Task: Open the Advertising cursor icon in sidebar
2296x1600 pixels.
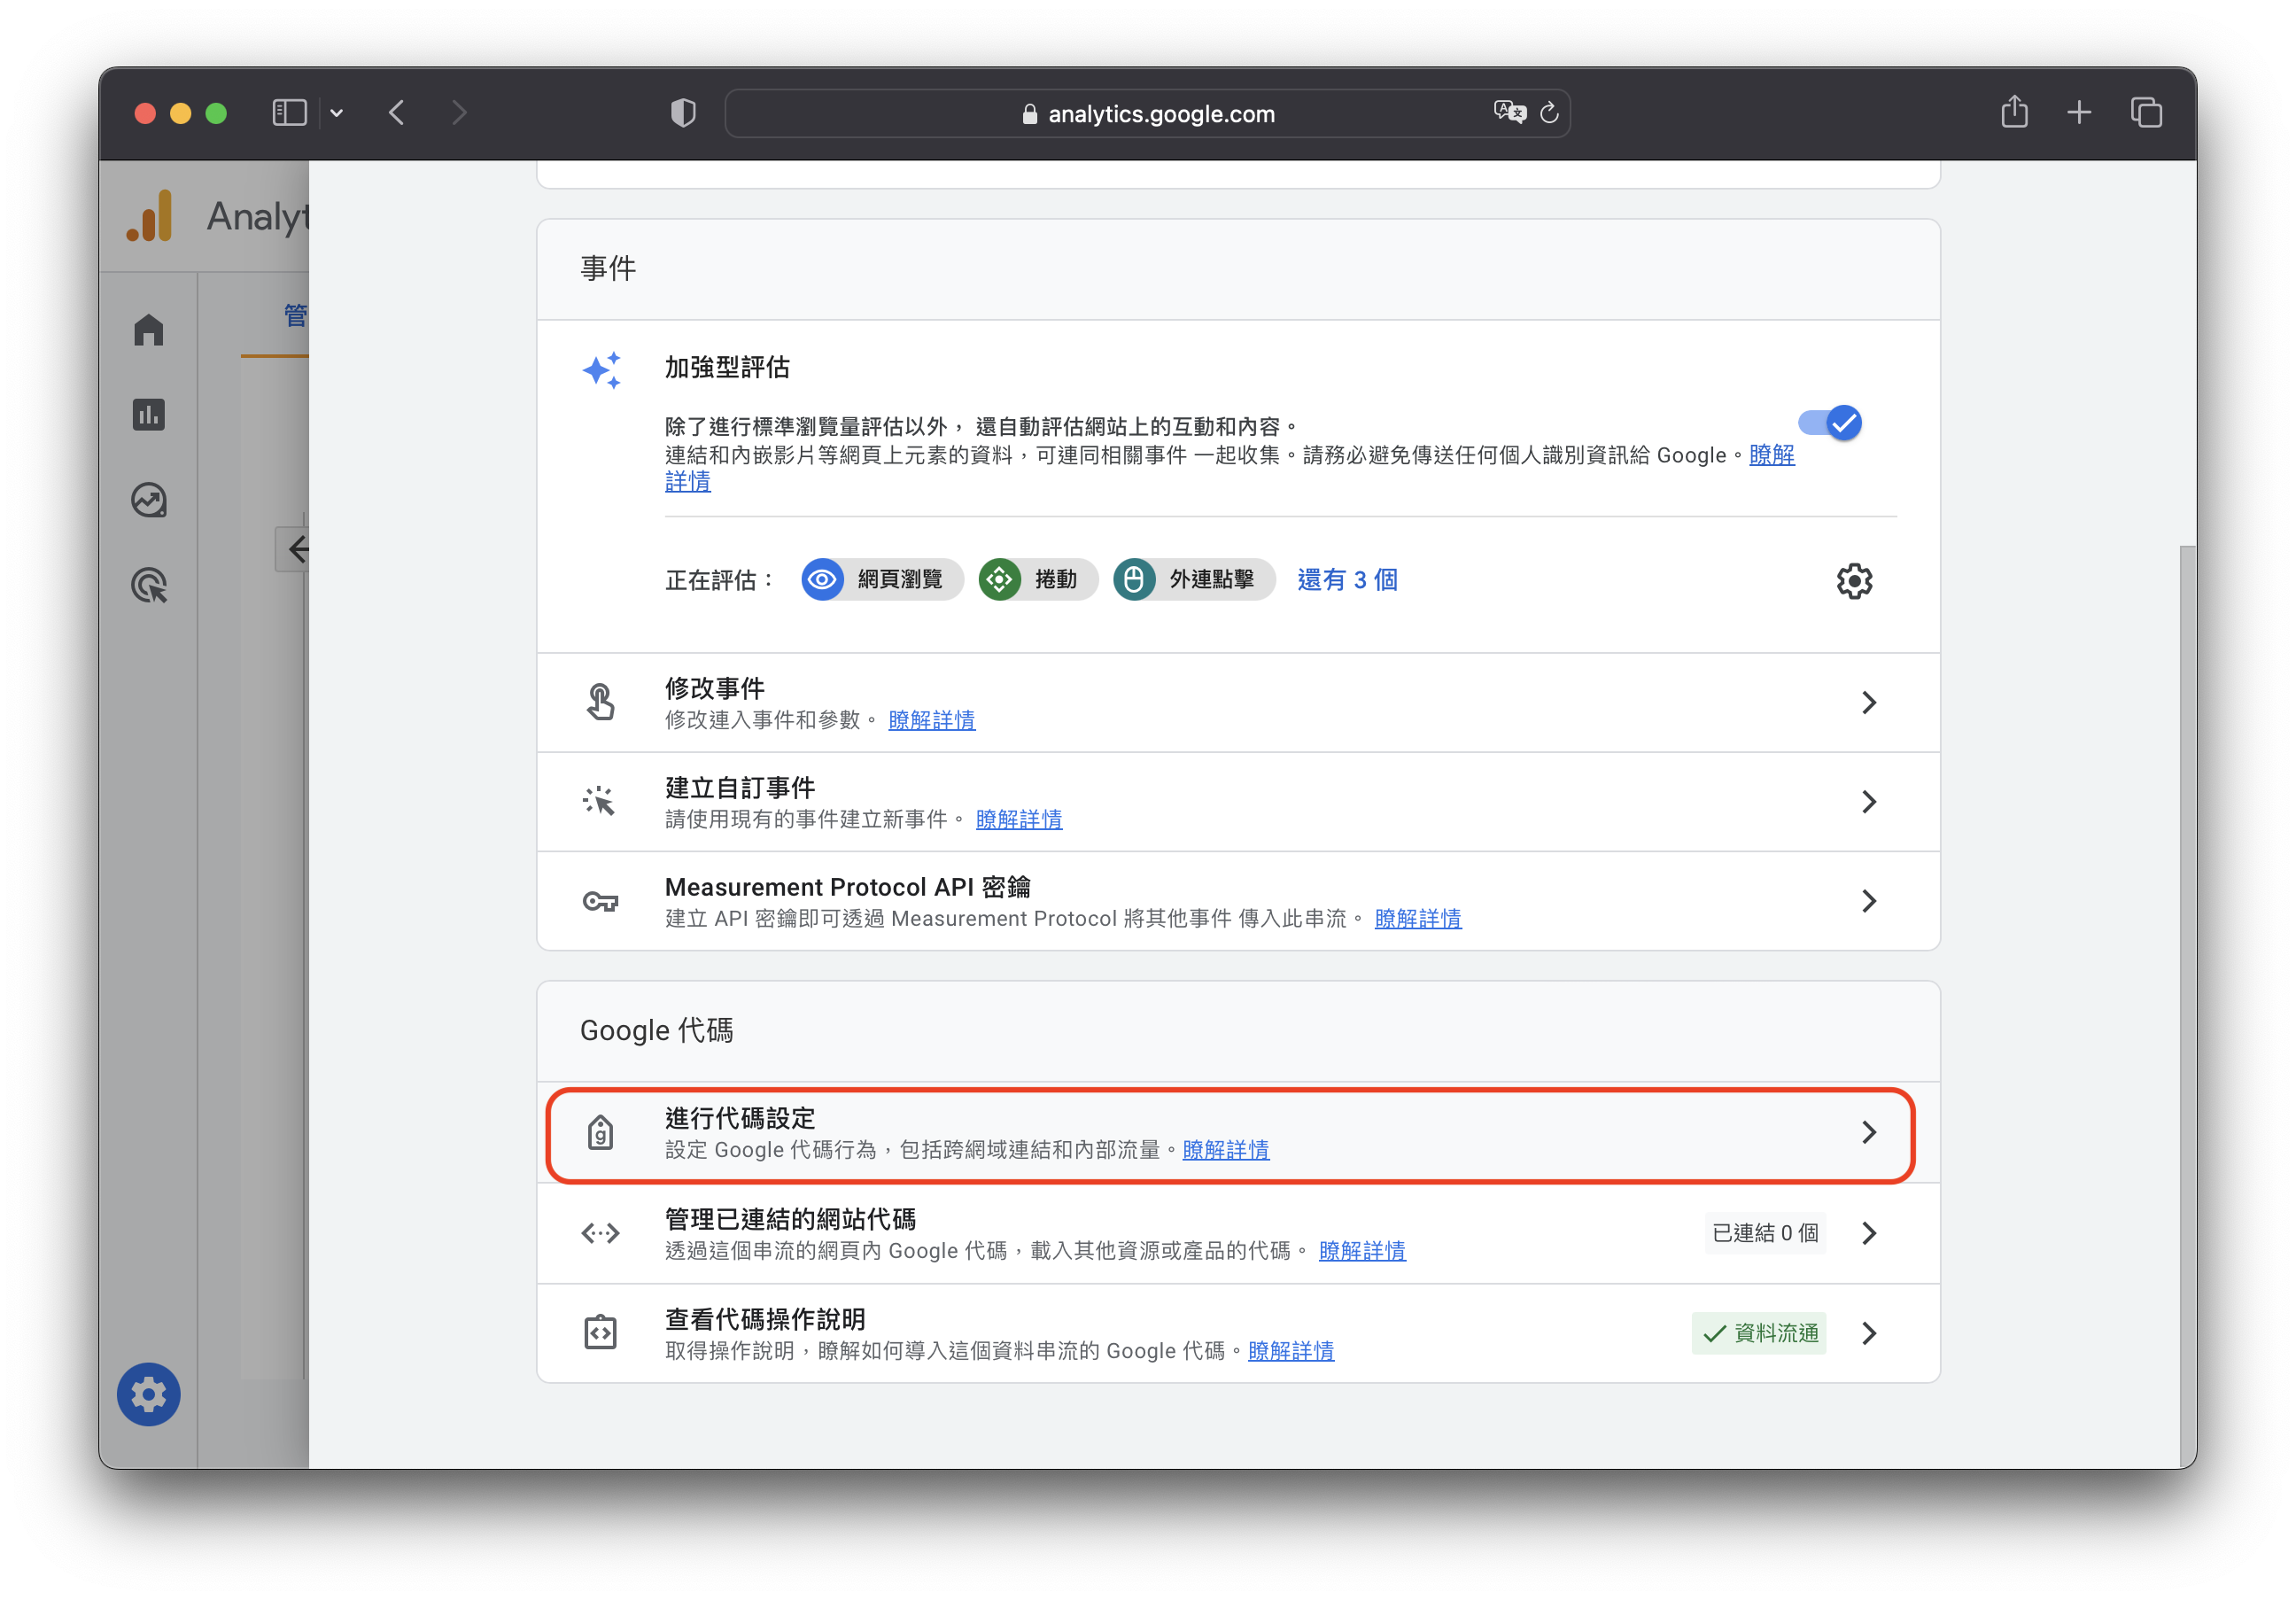Action: (148, 585)
